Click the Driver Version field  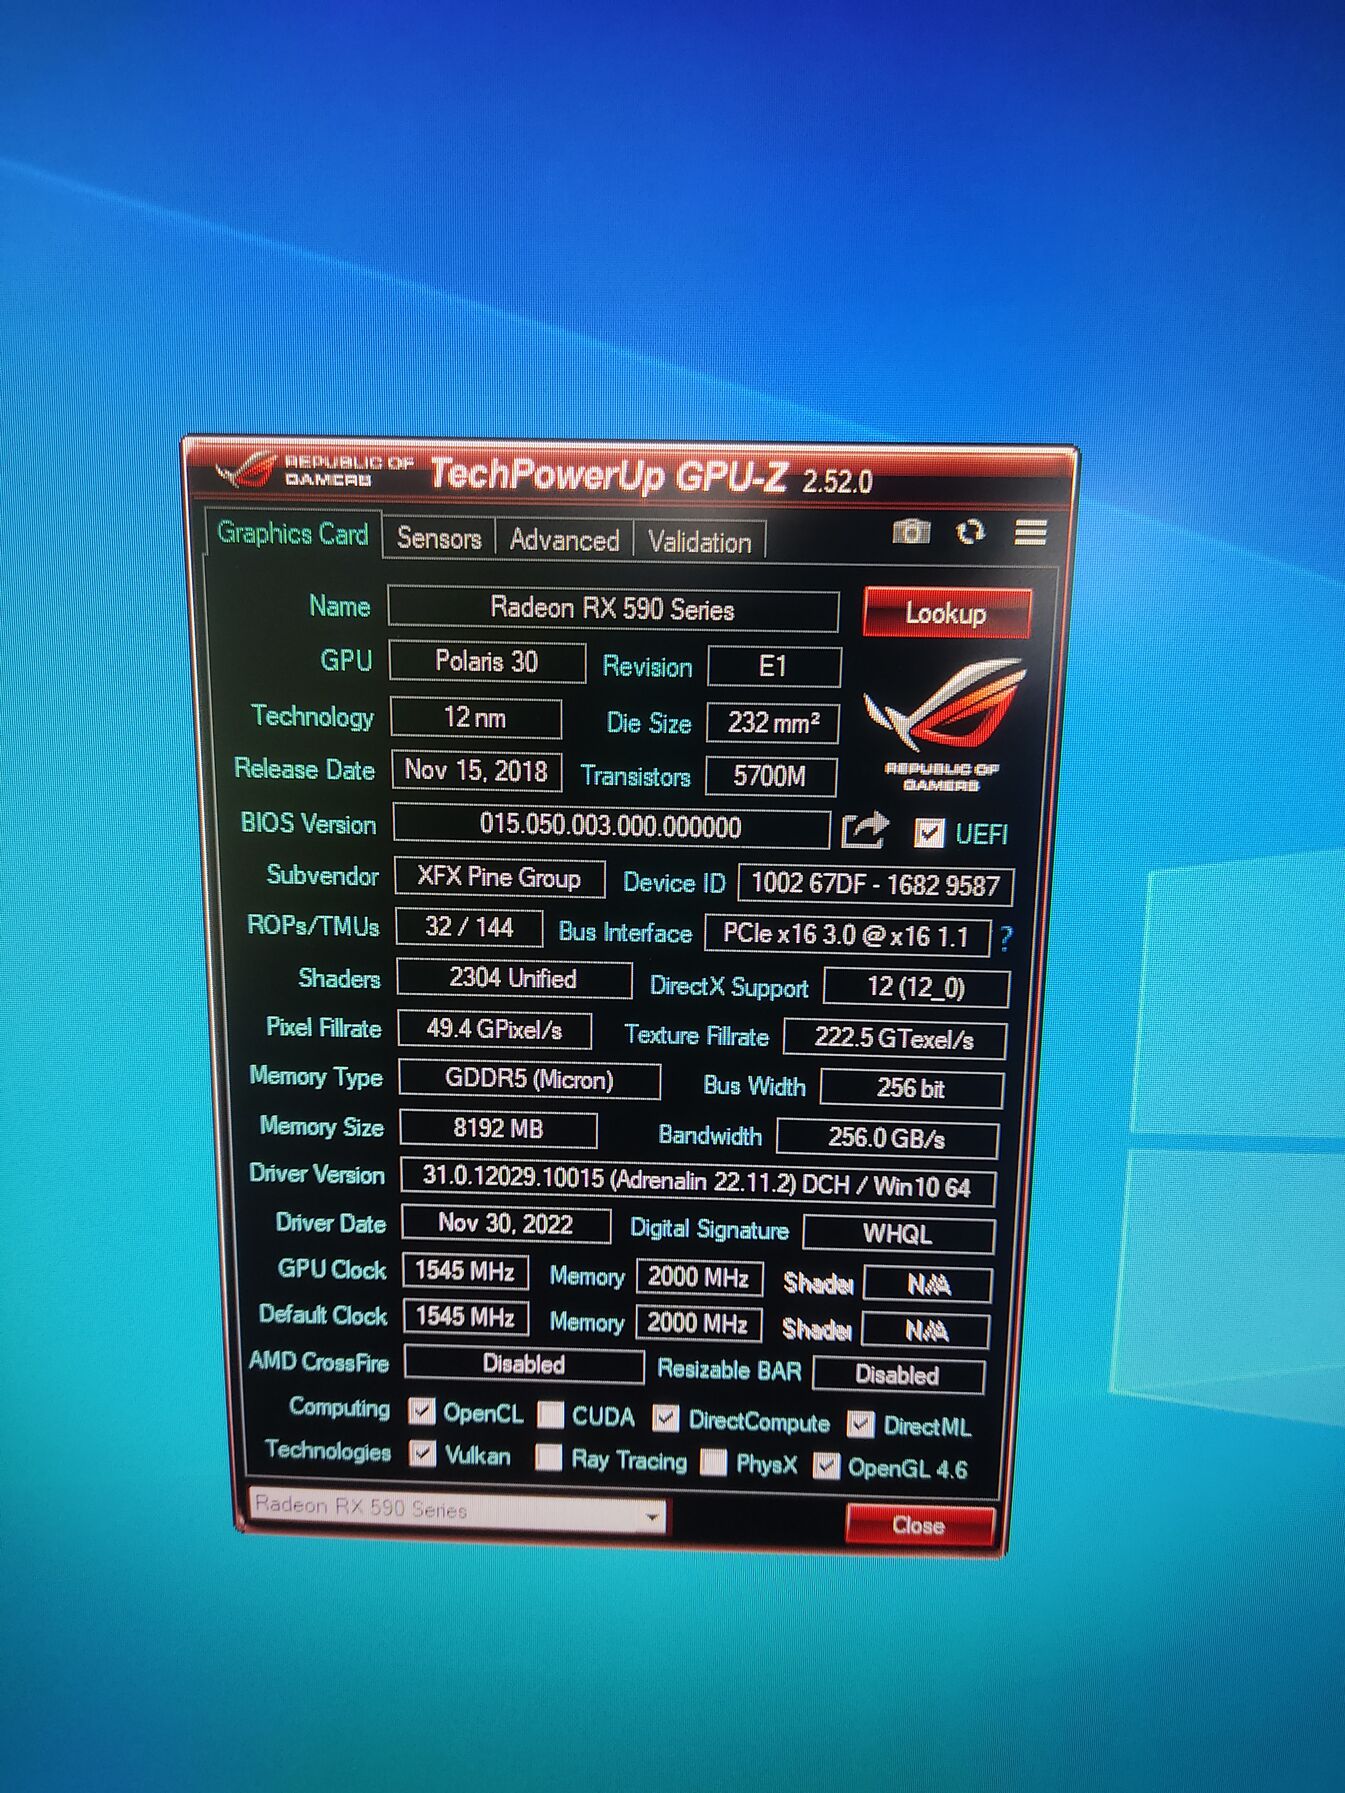[697, 1182]
